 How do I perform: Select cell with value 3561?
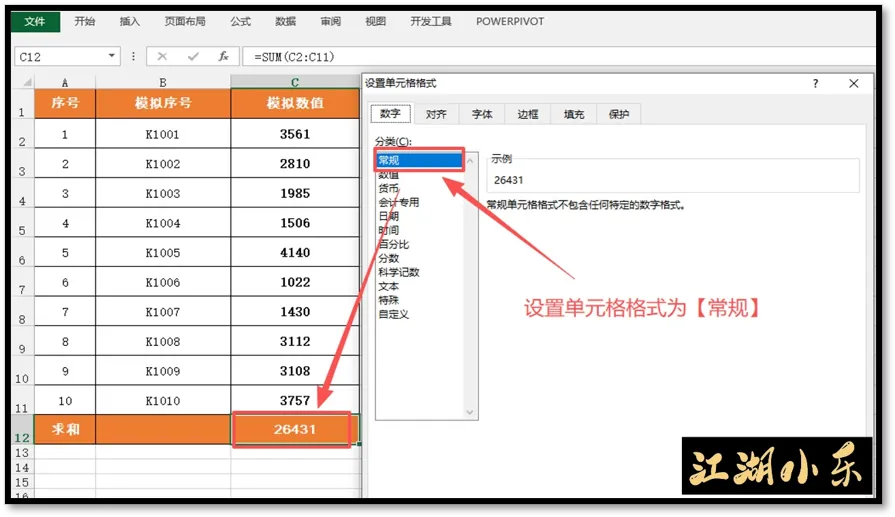(x=295, y=134)
